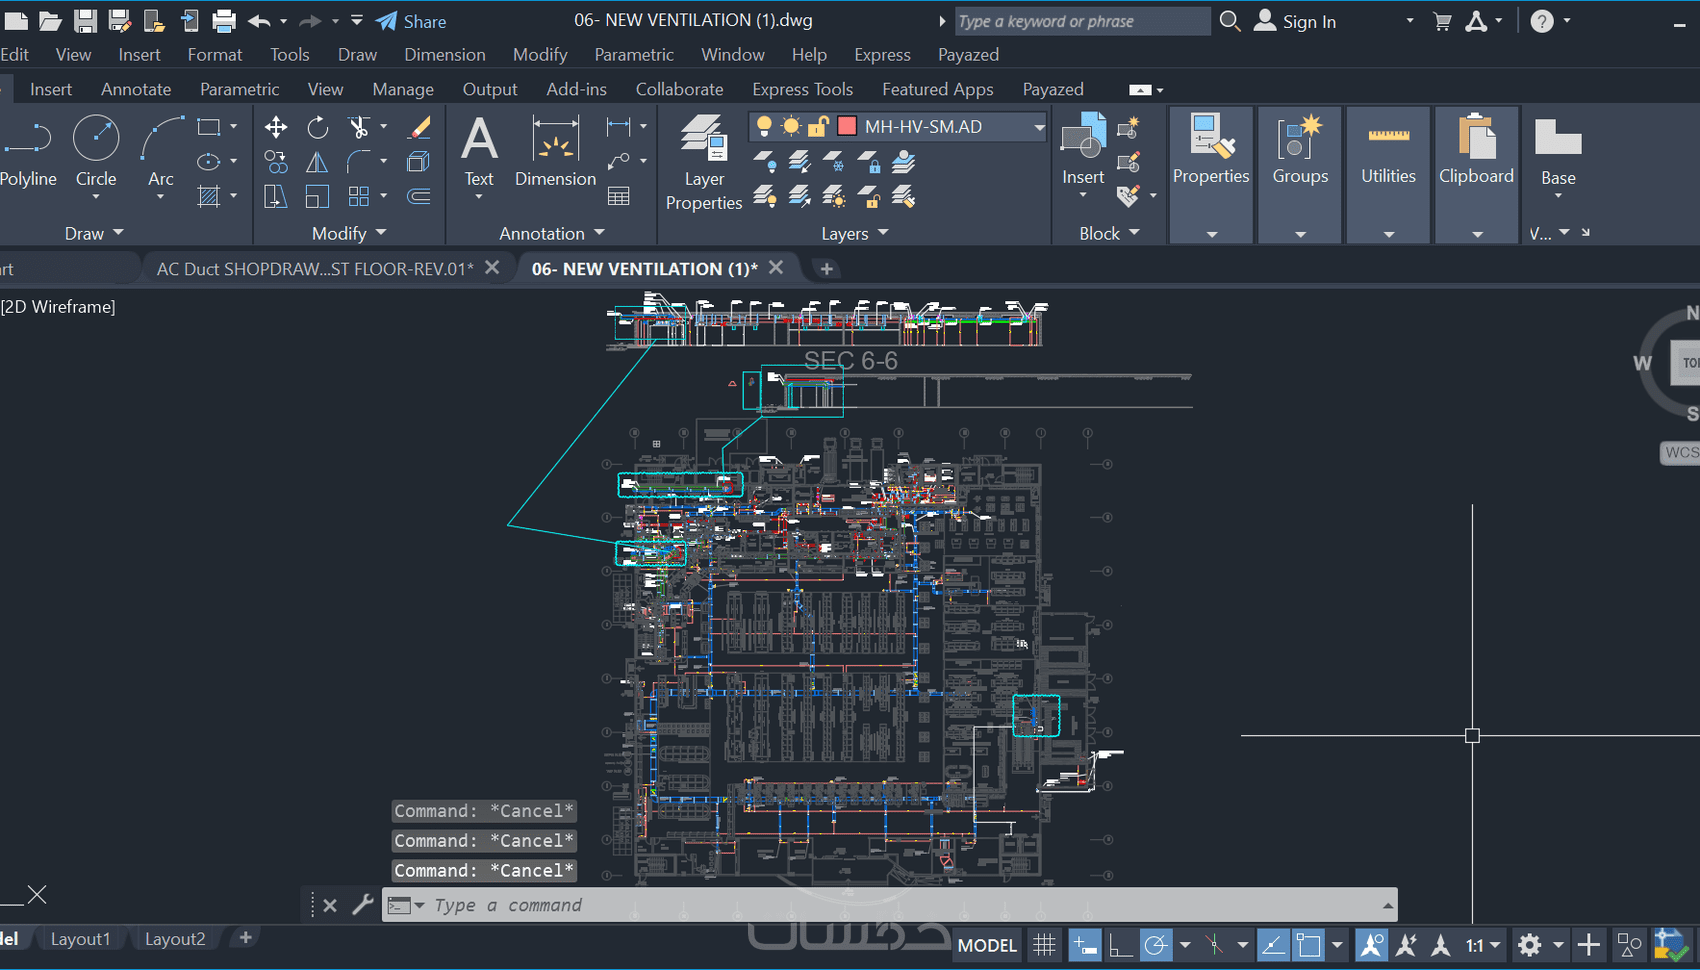This screenshot has width=1700, height=970.
Task: Click the Erase tool icon
Action: click(419, 127)
